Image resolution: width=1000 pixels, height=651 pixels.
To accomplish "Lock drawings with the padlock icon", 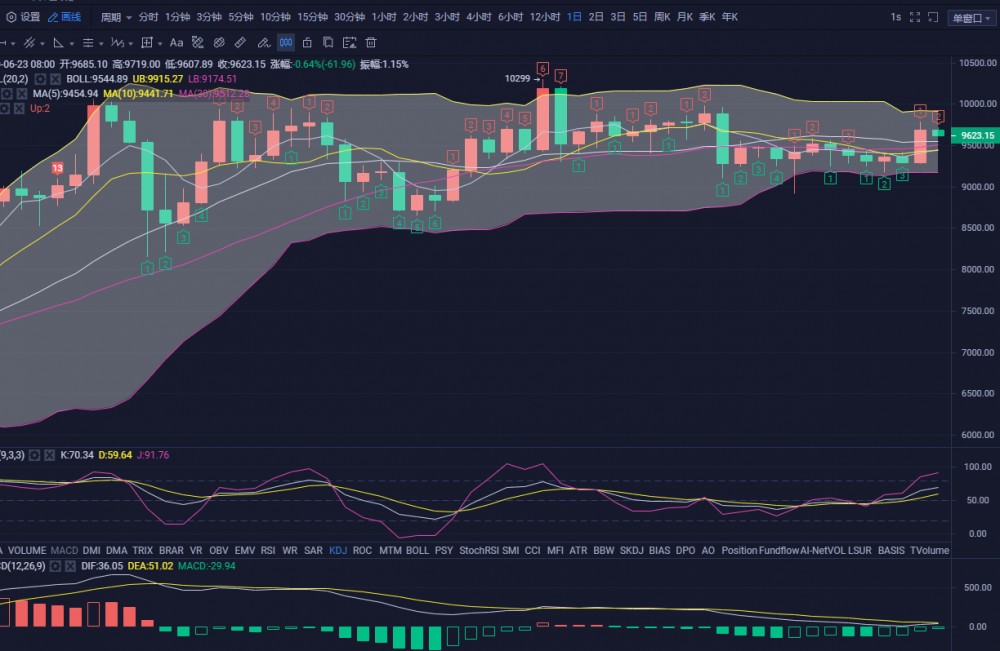I will 306,43.
